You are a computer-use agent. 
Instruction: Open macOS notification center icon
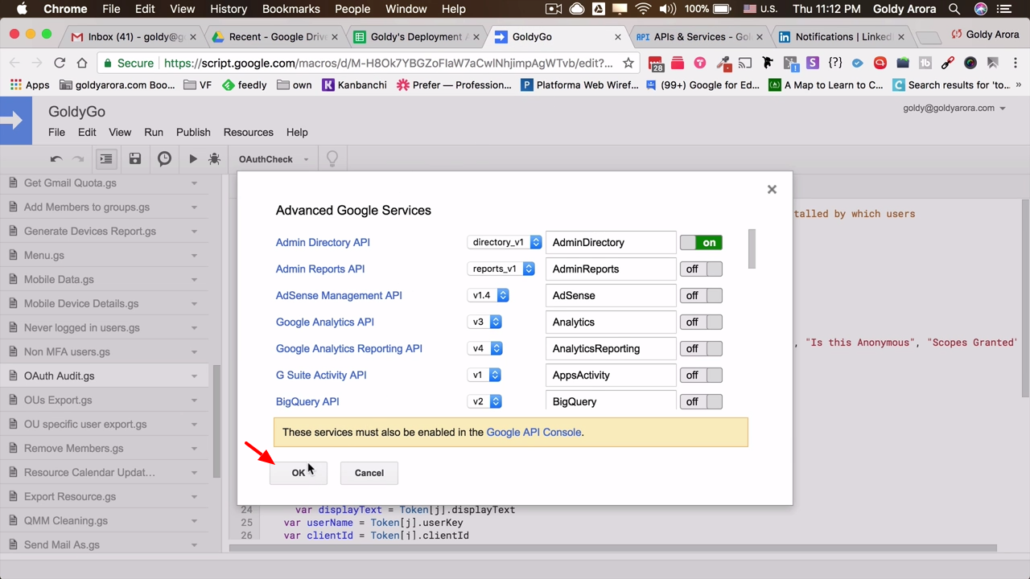pos(1004,9)
